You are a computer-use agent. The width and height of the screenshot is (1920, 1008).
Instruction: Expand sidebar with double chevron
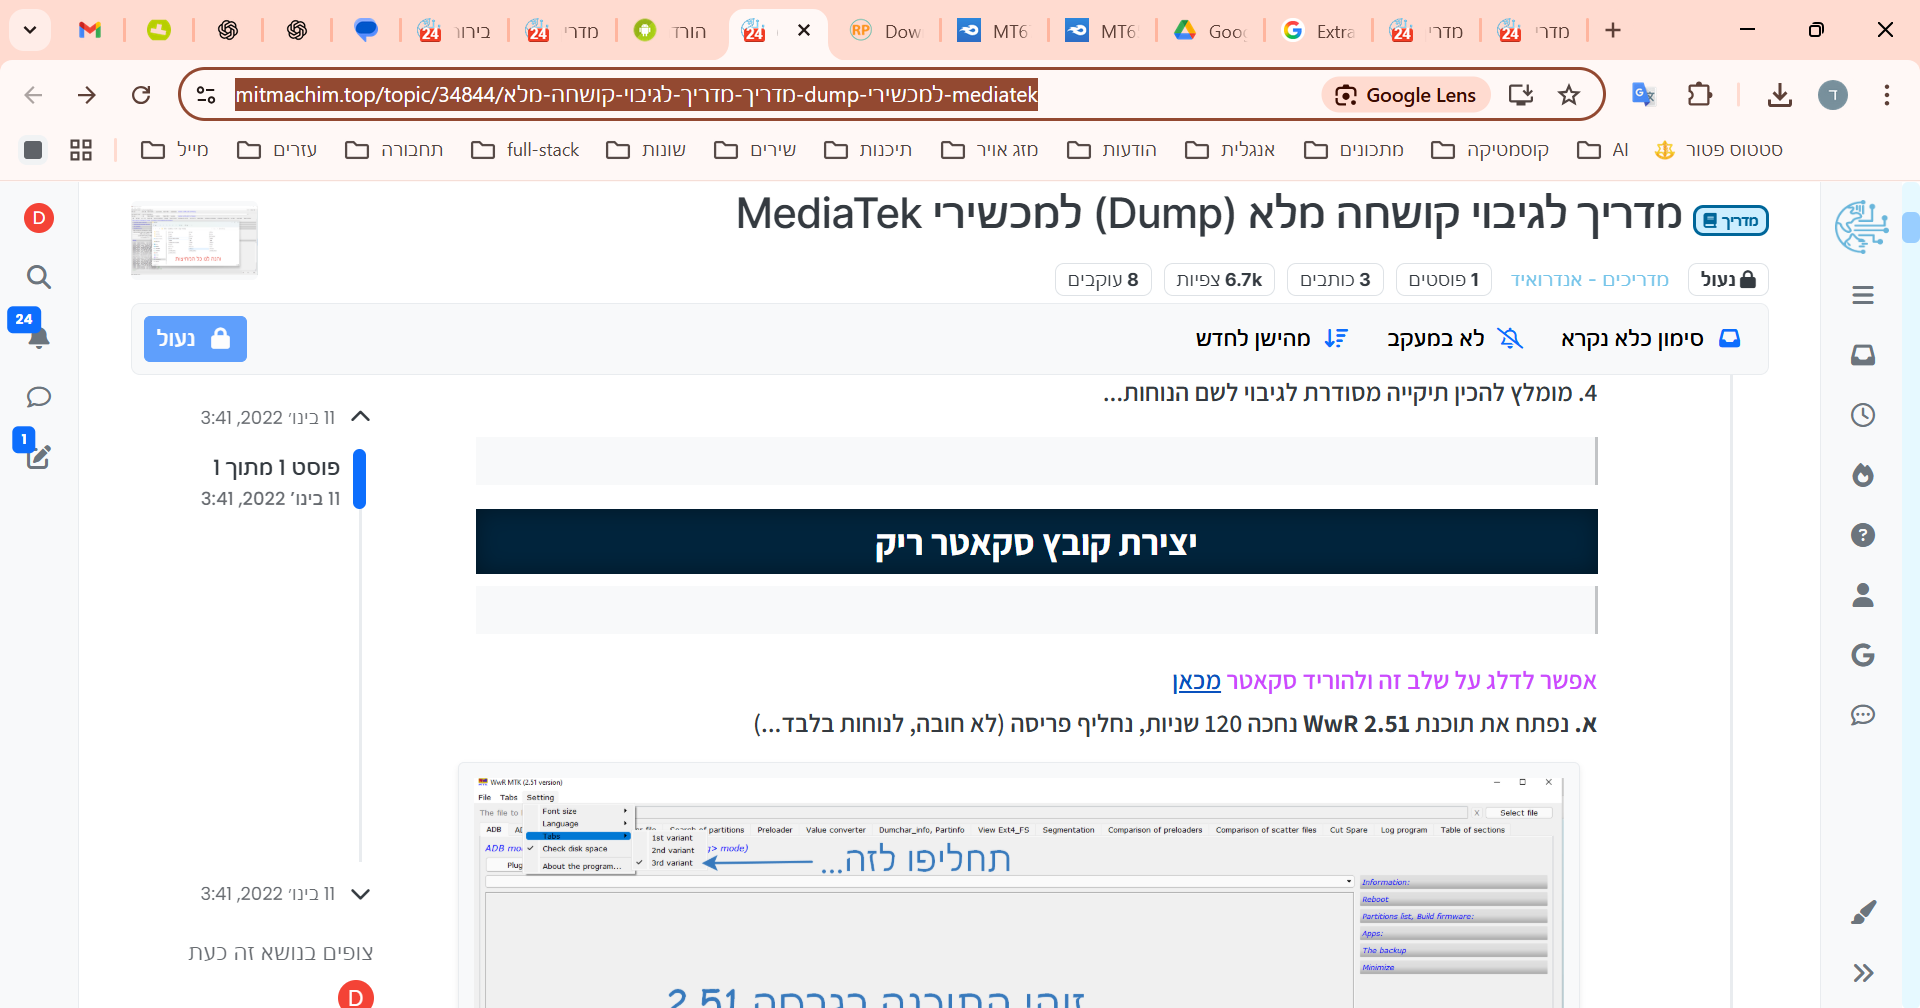click(1863, 973)
